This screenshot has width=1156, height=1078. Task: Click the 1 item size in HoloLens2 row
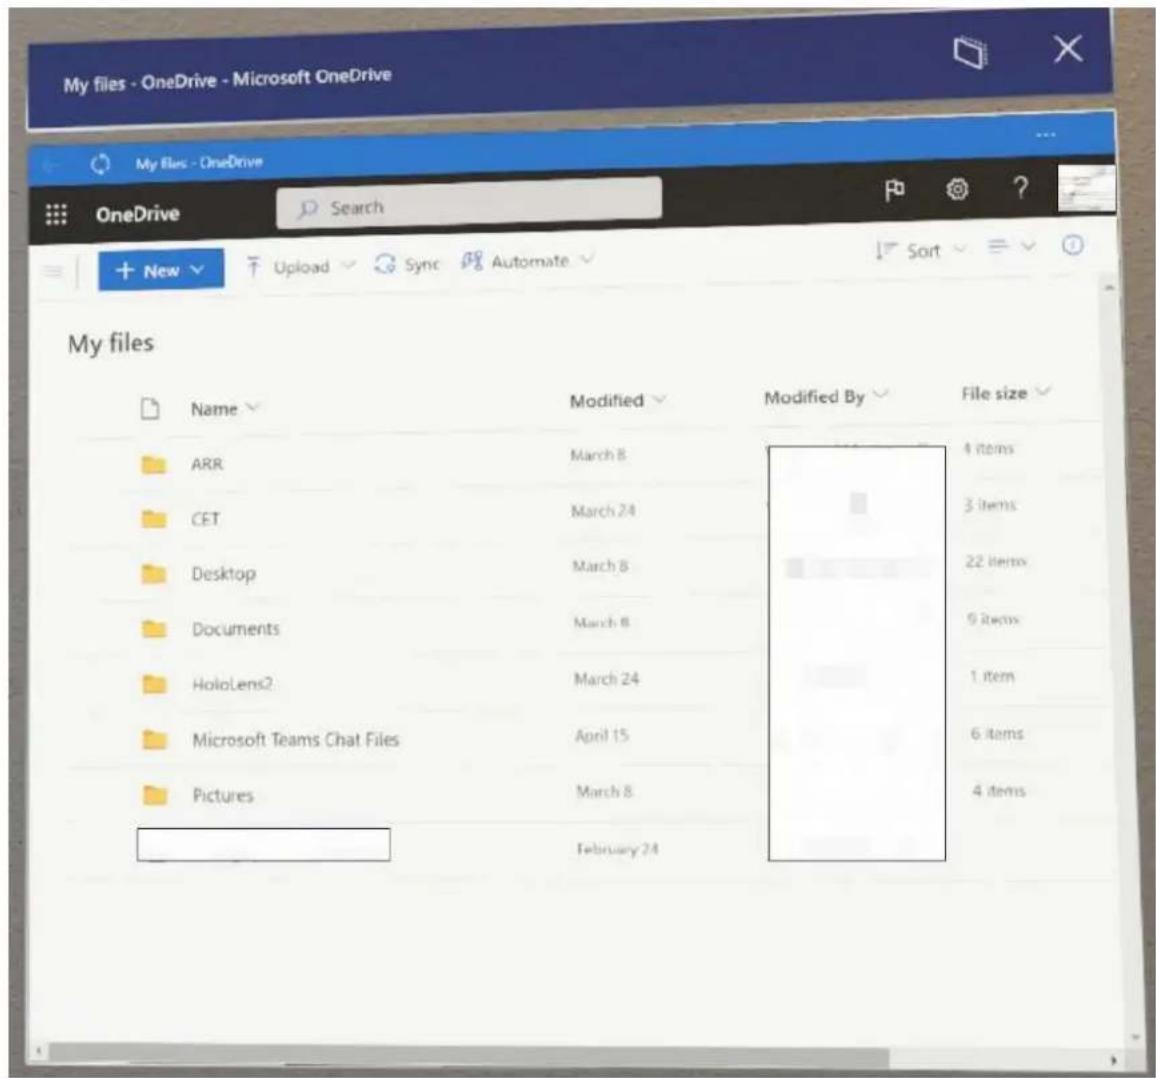(x=992, y=676)
